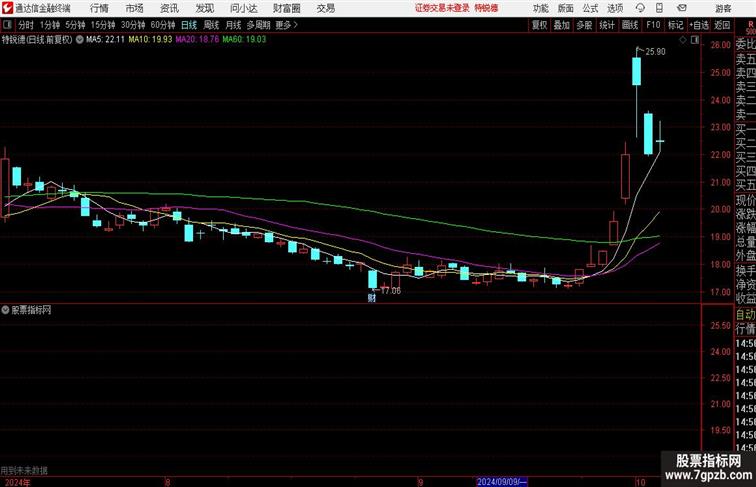
Task: Open the 问小达 menu
Action: 243,8
